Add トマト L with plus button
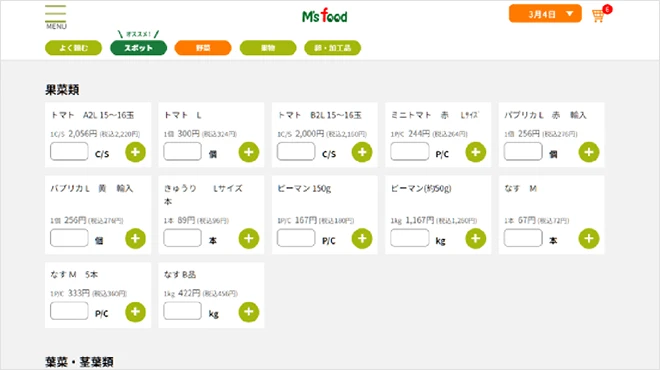 tap(249, 152)
